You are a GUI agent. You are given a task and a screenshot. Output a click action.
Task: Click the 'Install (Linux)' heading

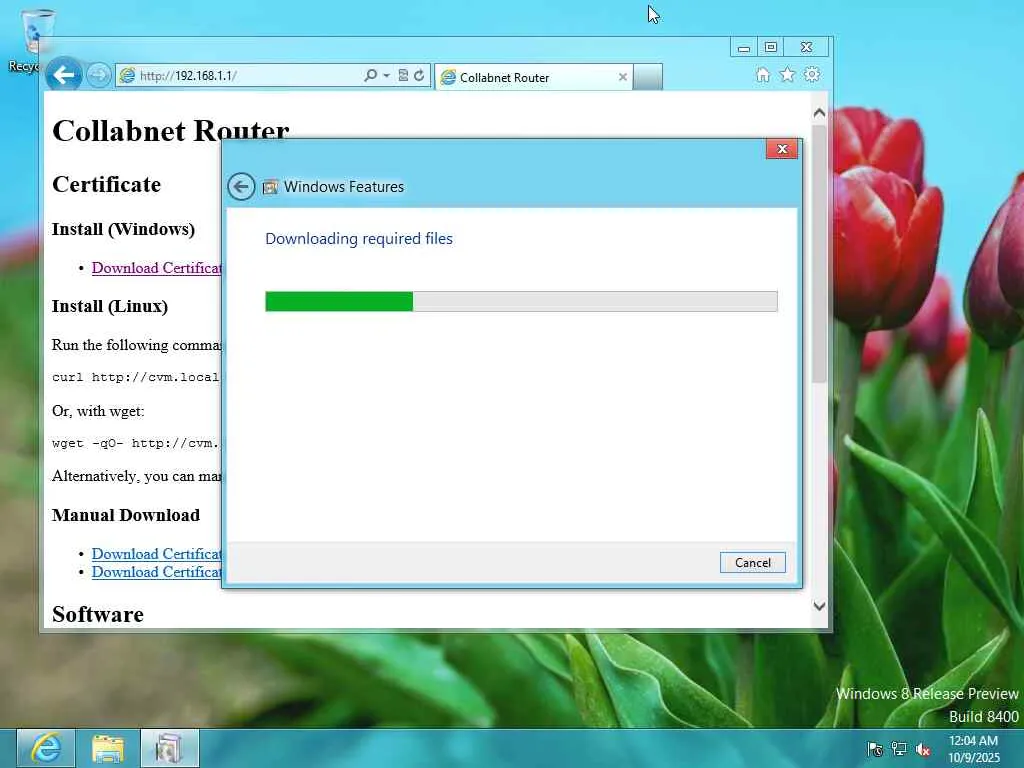[x=110, y=306]
